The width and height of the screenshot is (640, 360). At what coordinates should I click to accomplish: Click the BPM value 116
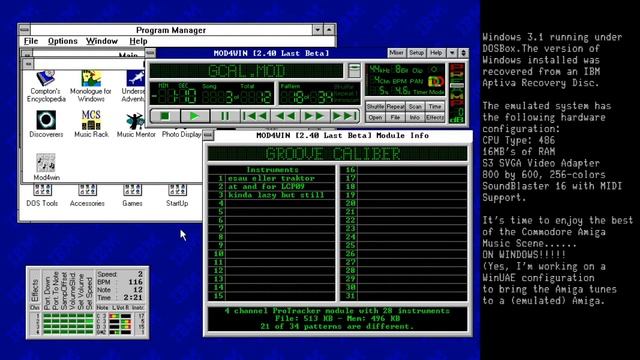coord(136,282)
